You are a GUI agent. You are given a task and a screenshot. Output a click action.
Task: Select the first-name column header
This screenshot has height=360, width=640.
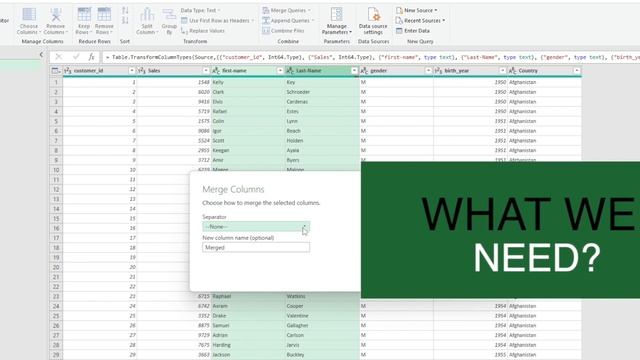[248, 71]
